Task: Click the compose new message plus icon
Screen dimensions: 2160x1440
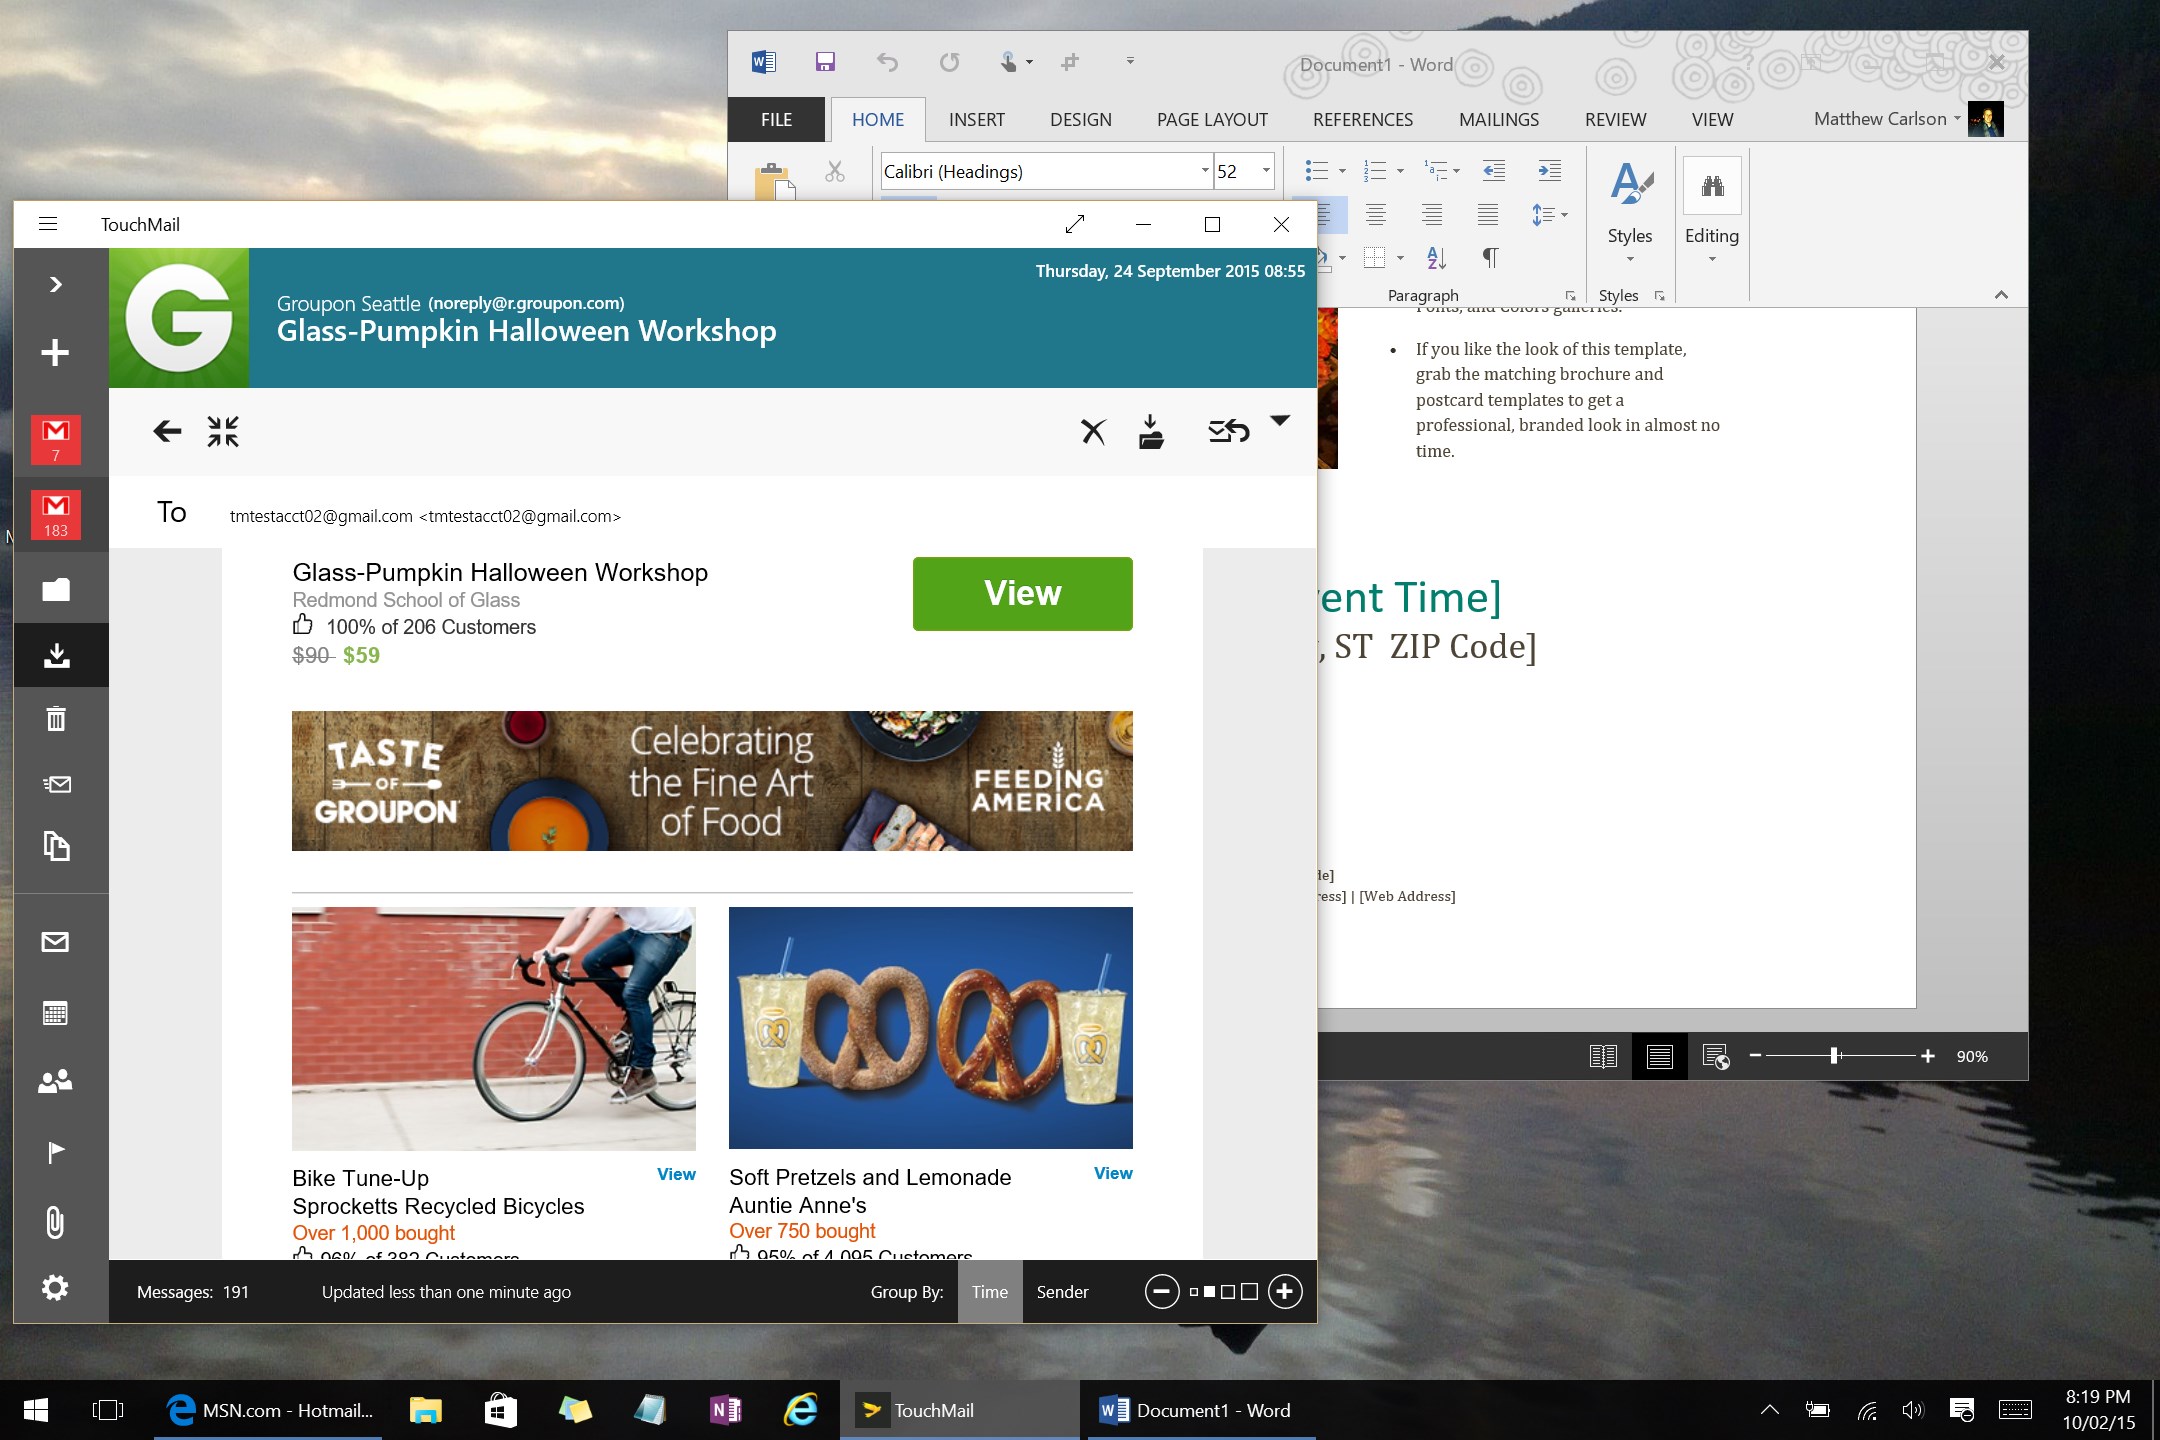Action: click(55, 353)
